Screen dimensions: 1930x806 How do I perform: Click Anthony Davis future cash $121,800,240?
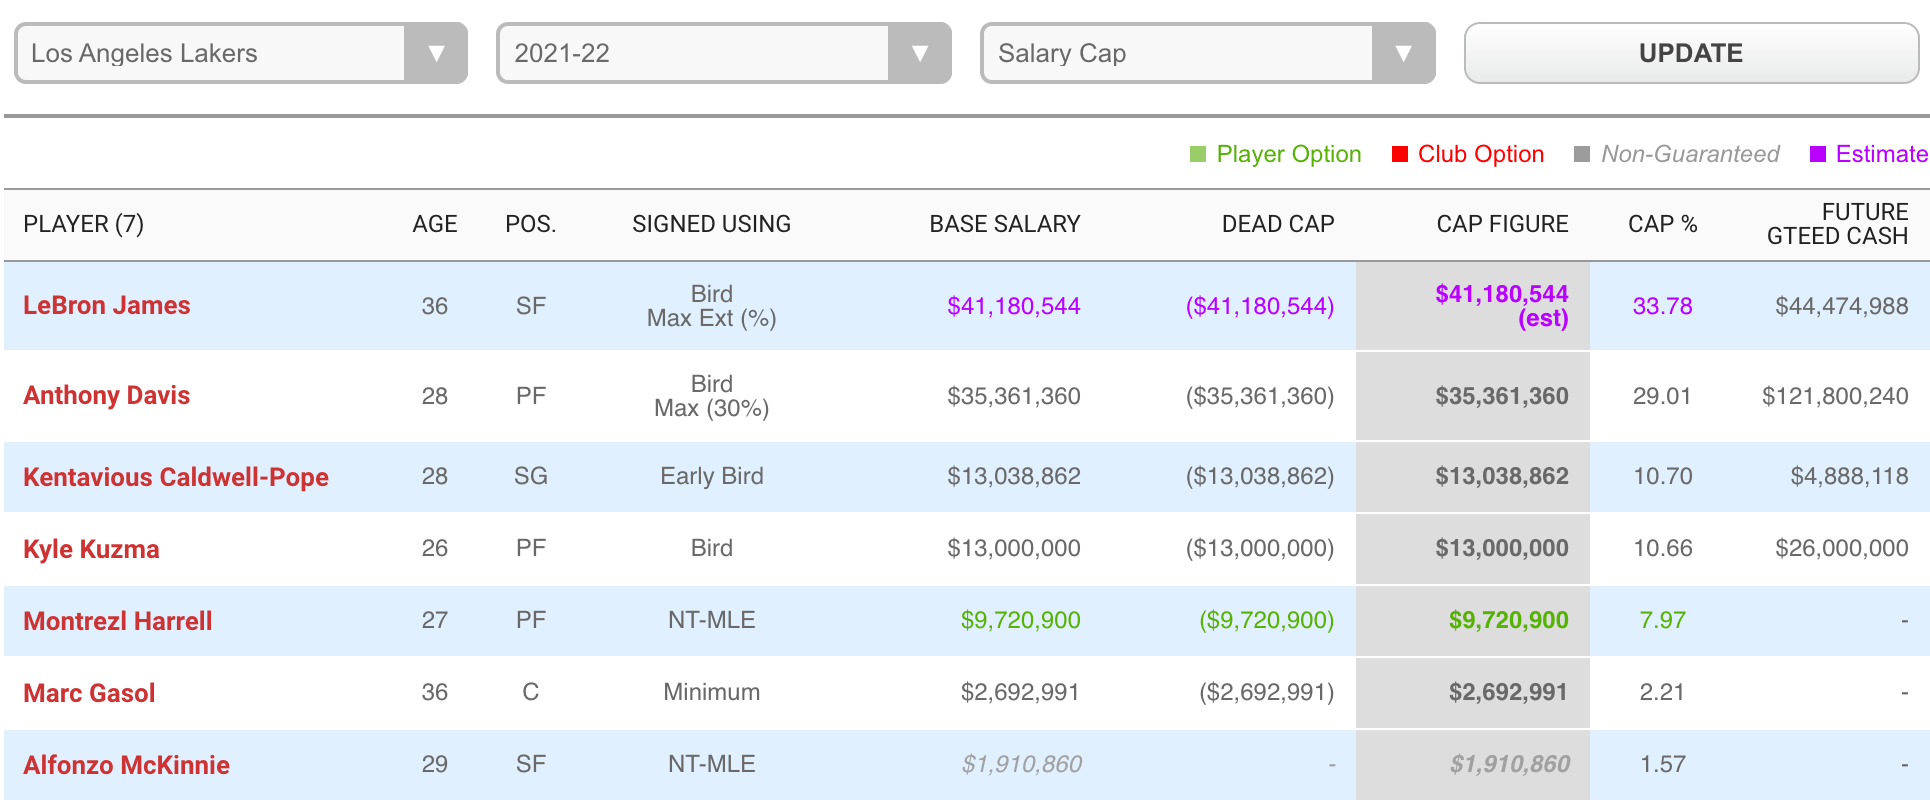(x=1835, y=396)
